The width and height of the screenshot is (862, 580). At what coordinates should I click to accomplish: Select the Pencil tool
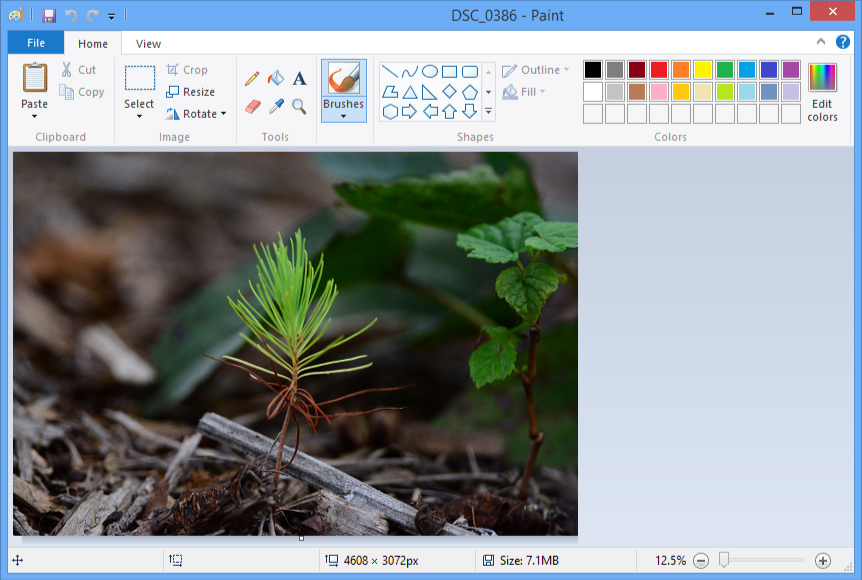251,77
